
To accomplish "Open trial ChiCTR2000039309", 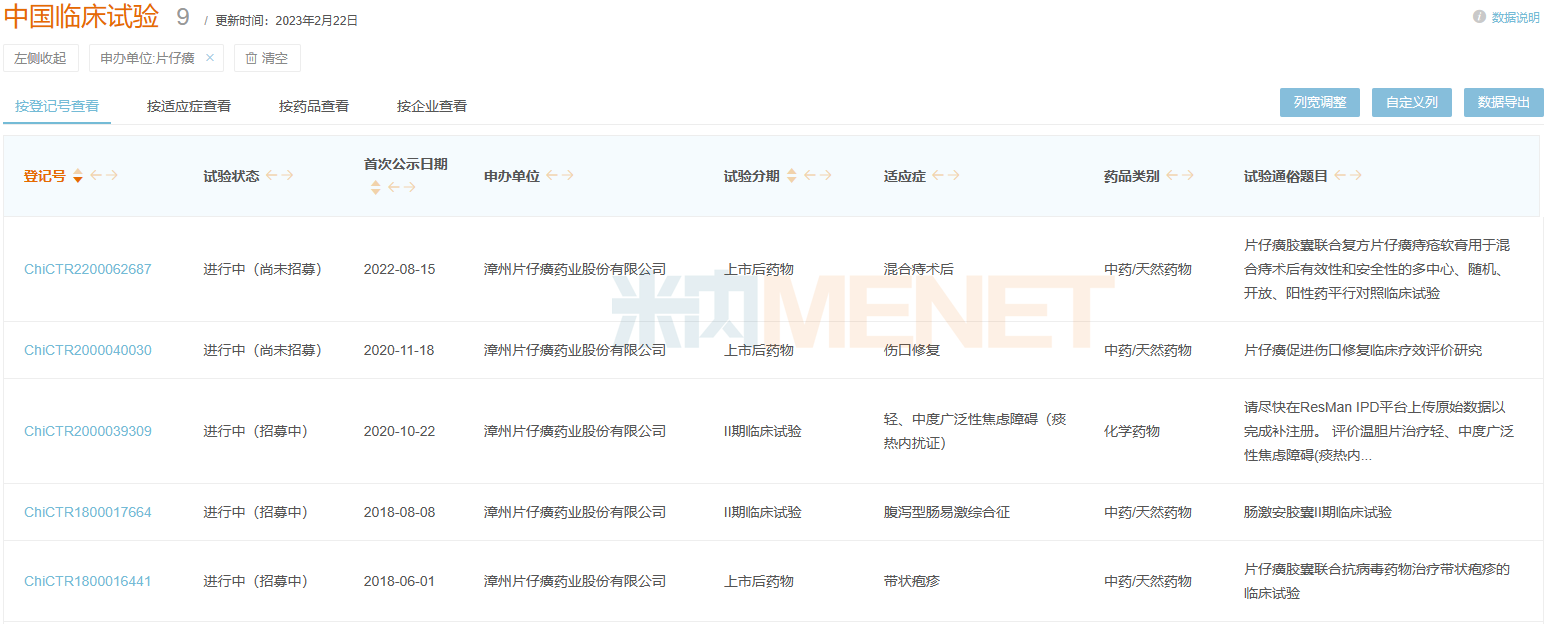I will [88, 431].
